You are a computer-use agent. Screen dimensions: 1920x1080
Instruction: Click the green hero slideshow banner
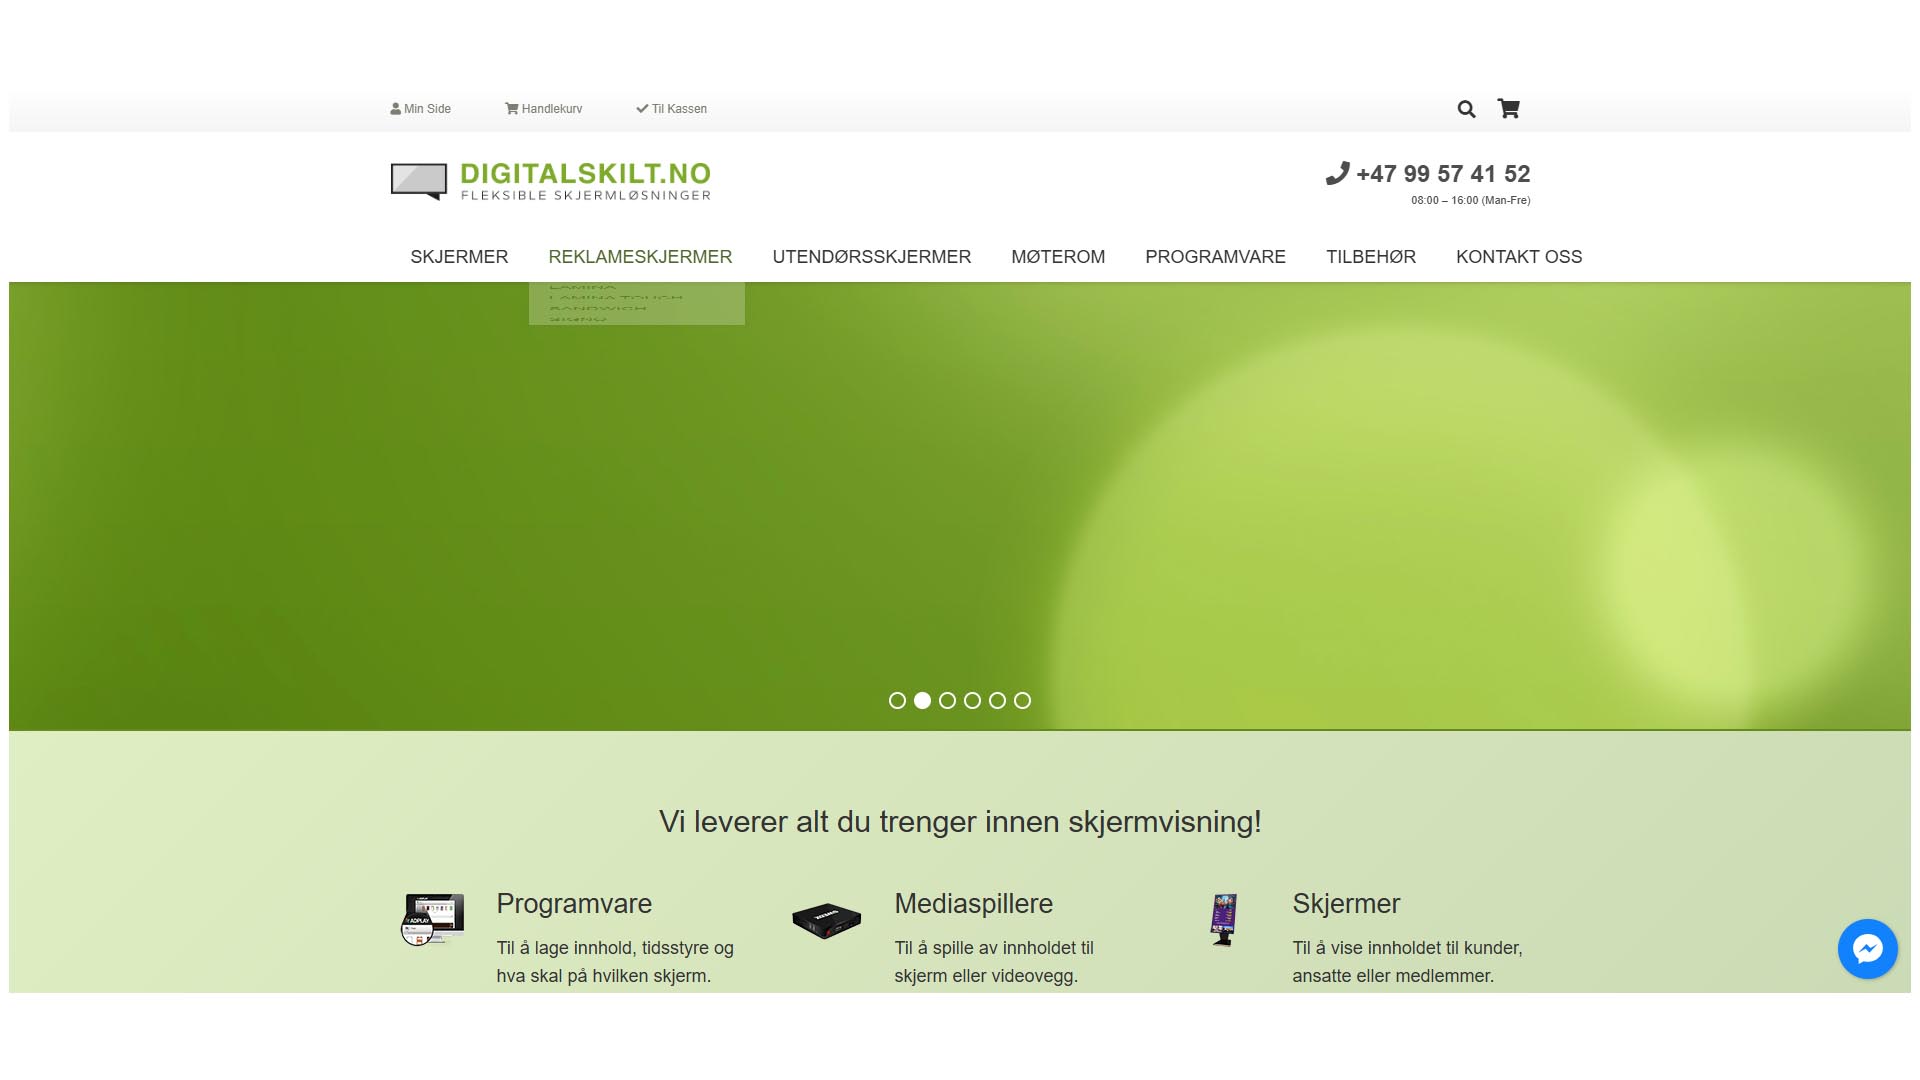click(960, 506)
